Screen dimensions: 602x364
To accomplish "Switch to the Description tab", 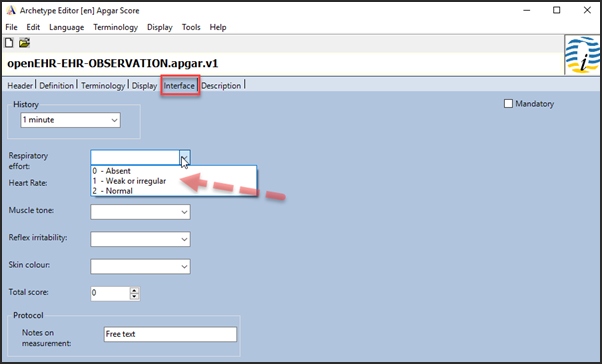I will [x=221, y=86].
